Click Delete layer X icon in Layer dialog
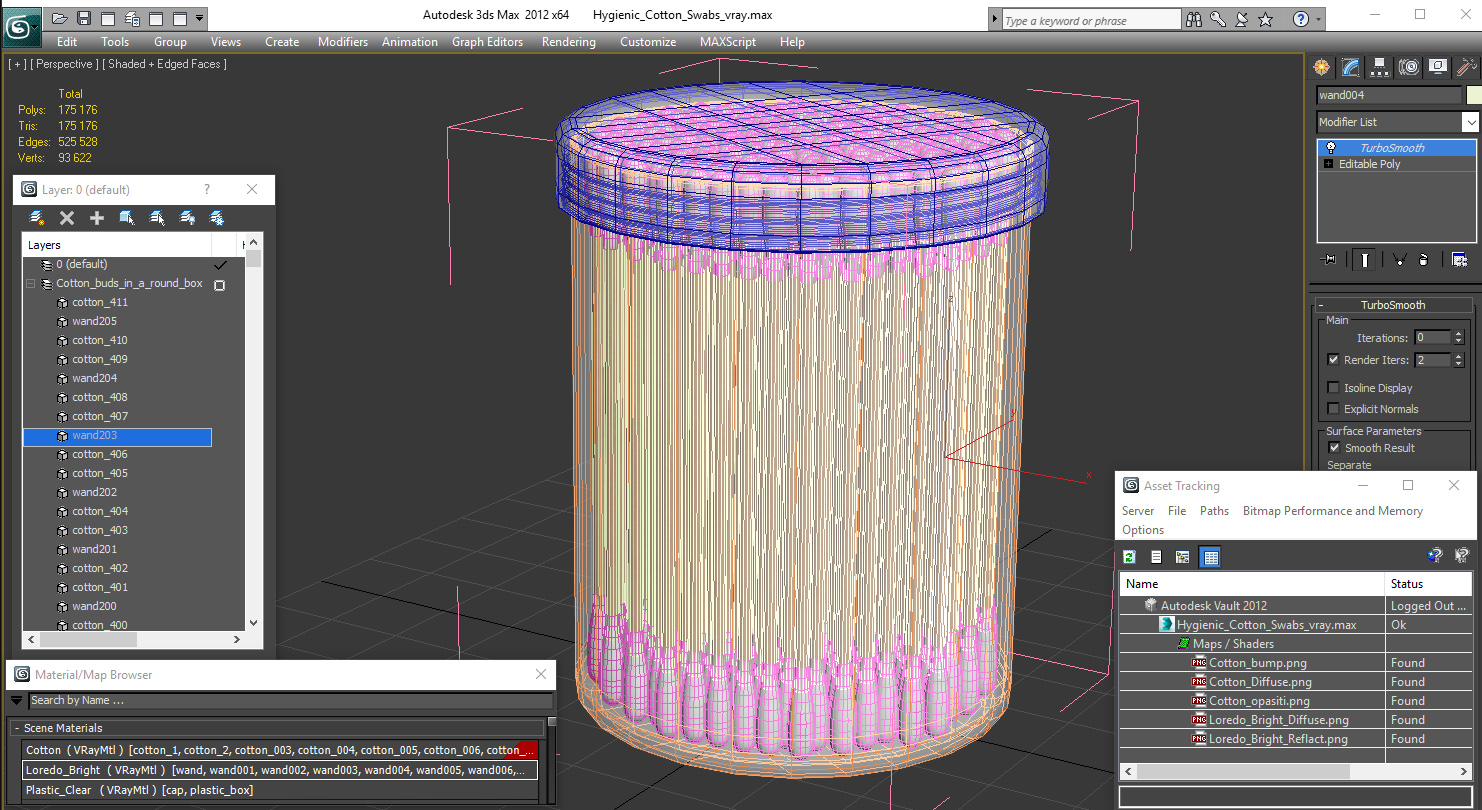 click(67, 217)
